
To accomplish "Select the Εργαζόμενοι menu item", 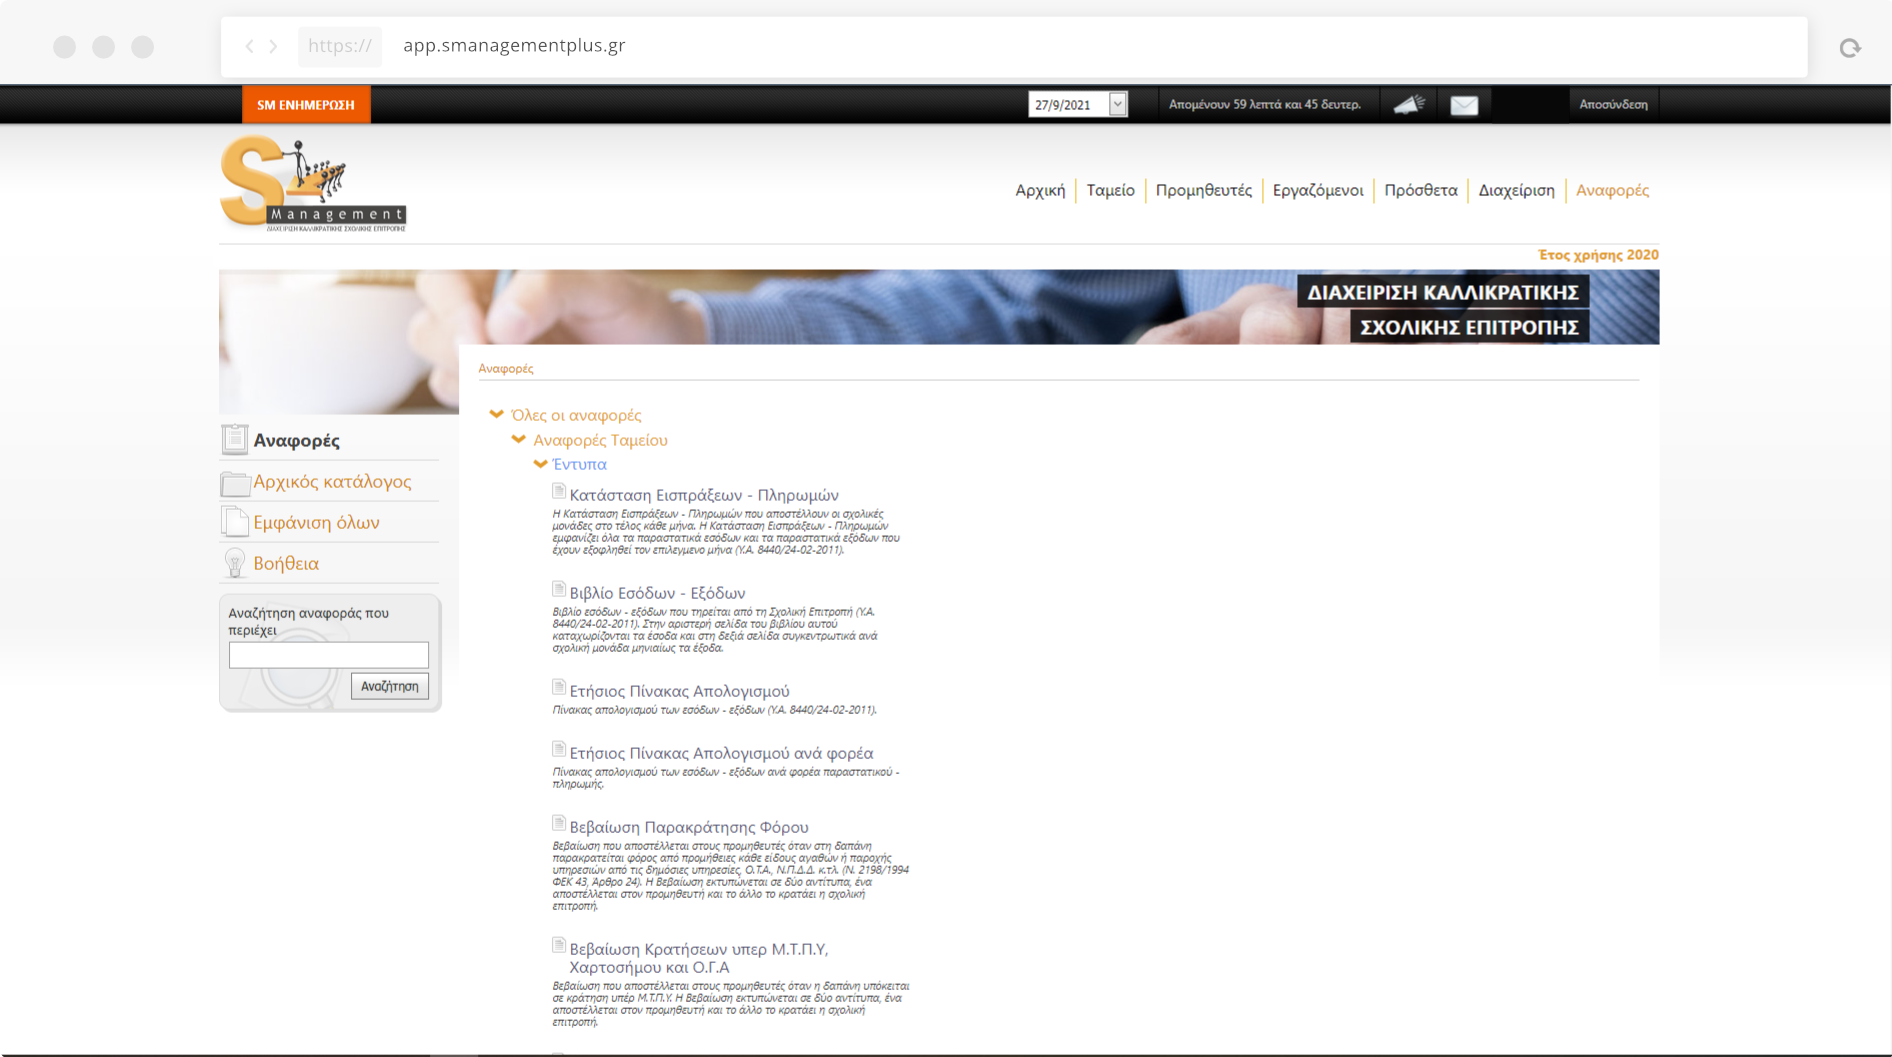I will (1317, 190).
